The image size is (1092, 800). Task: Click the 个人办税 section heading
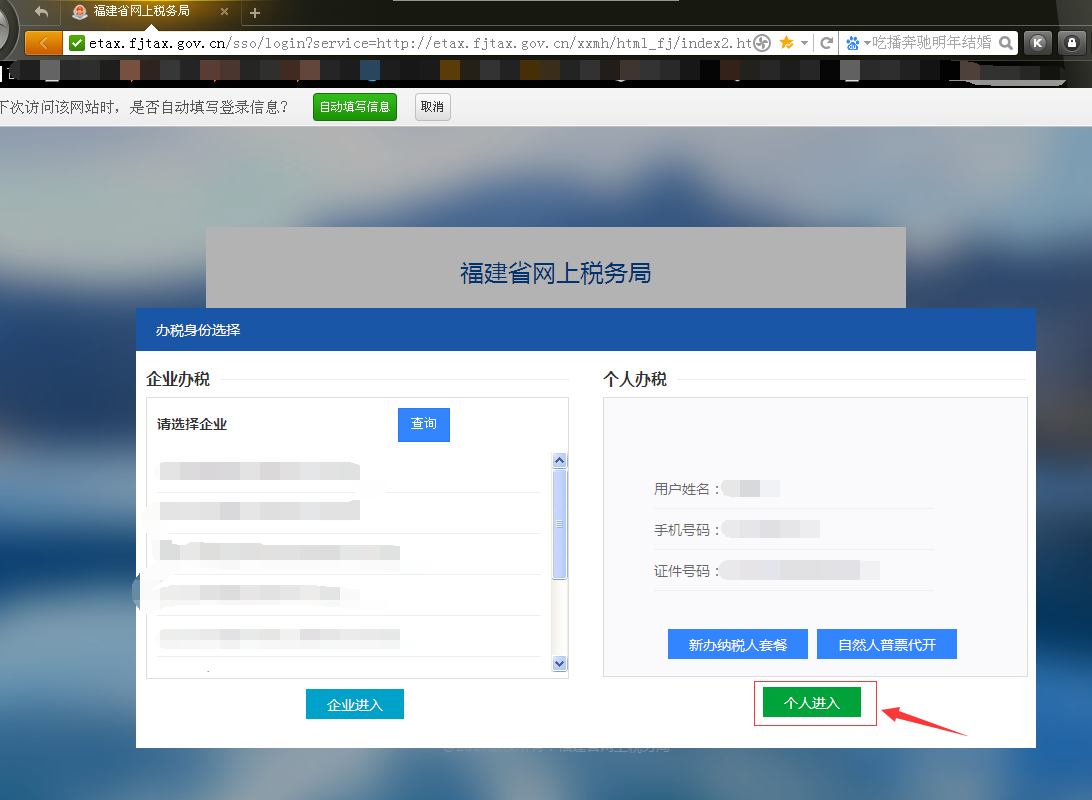coord(634,379)
